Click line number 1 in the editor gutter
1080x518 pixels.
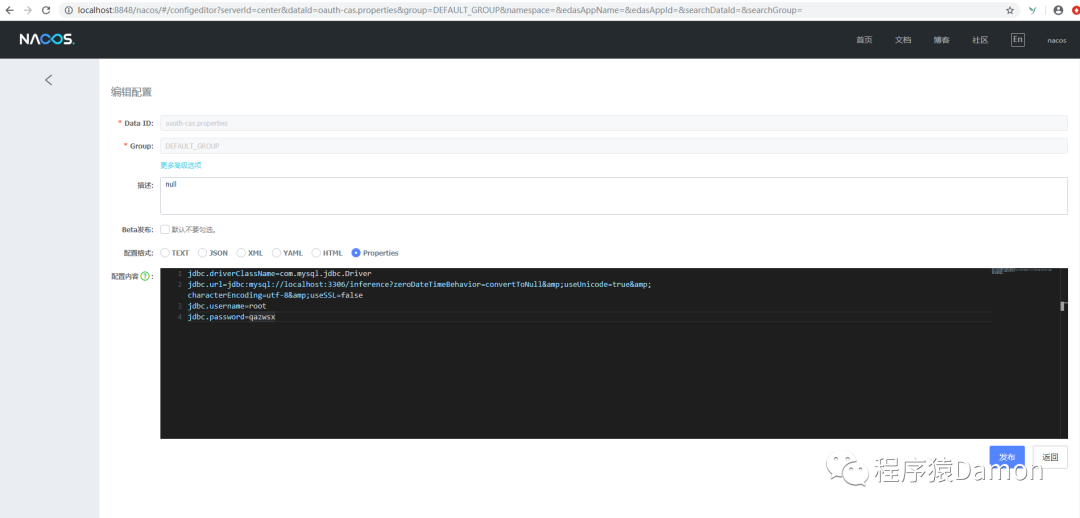[x=179, y=273]
